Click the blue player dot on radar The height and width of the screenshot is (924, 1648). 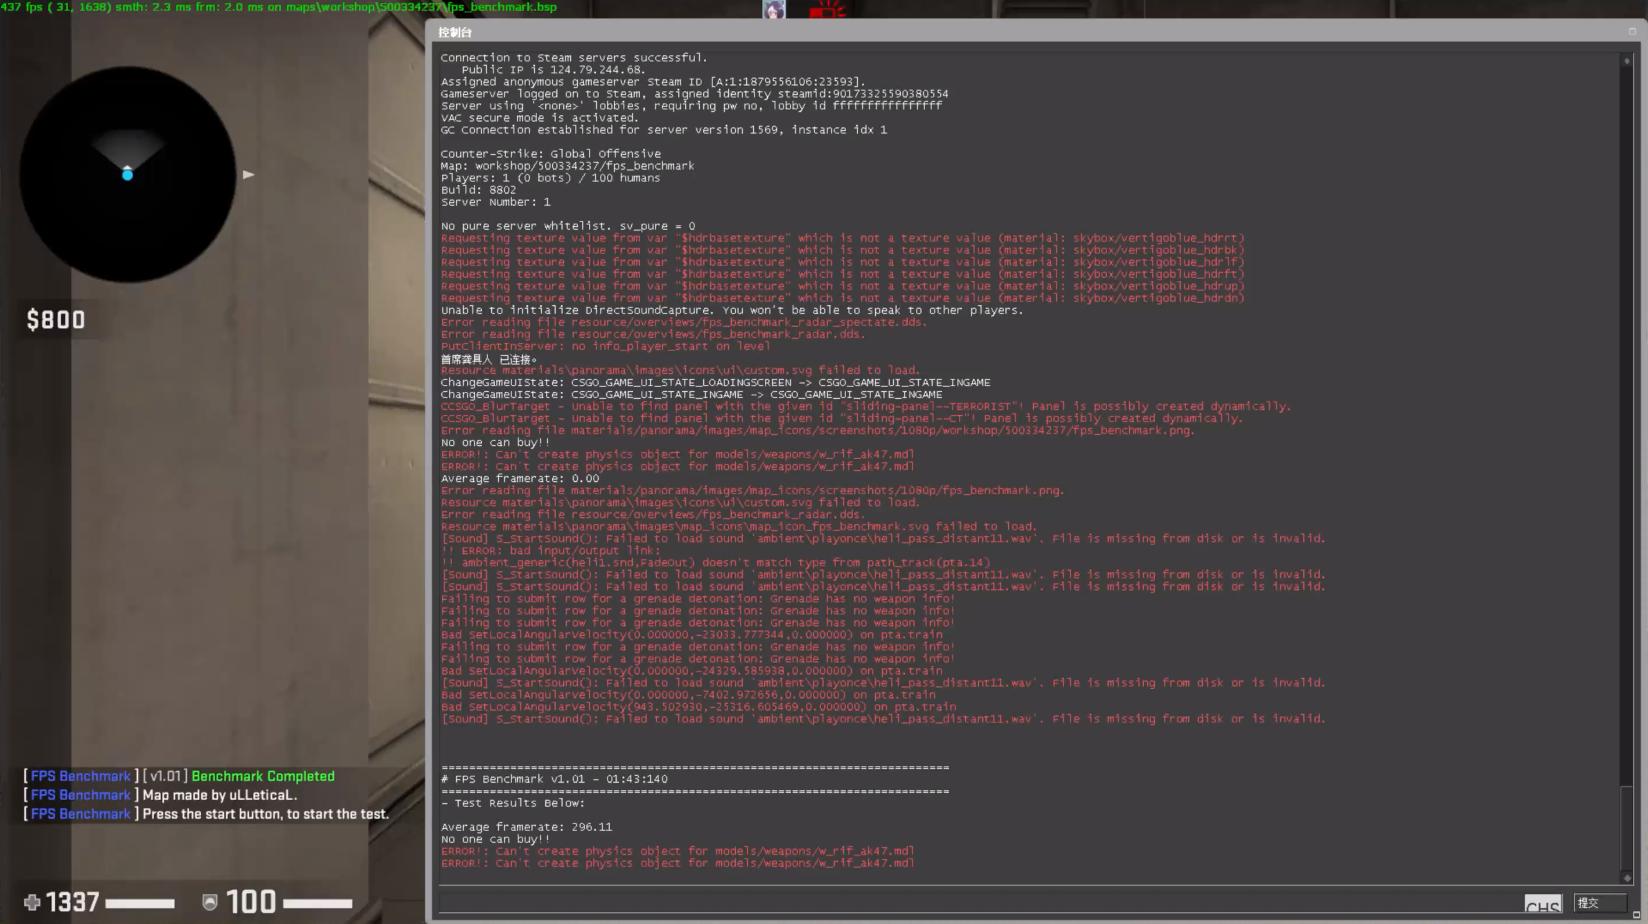coord(127,174)
